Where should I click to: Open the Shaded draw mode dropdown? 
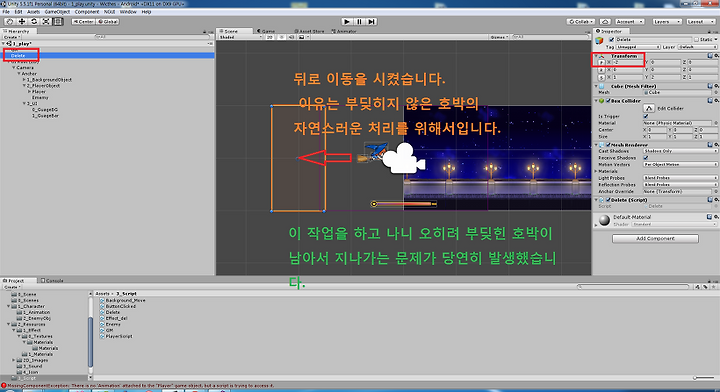click(x=240, y=37)
